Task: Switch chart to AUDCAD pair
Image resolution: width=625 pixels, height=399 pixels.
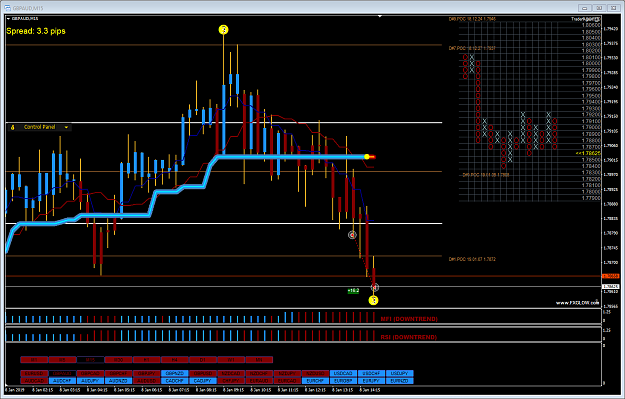Action: (x=34, y=381)
